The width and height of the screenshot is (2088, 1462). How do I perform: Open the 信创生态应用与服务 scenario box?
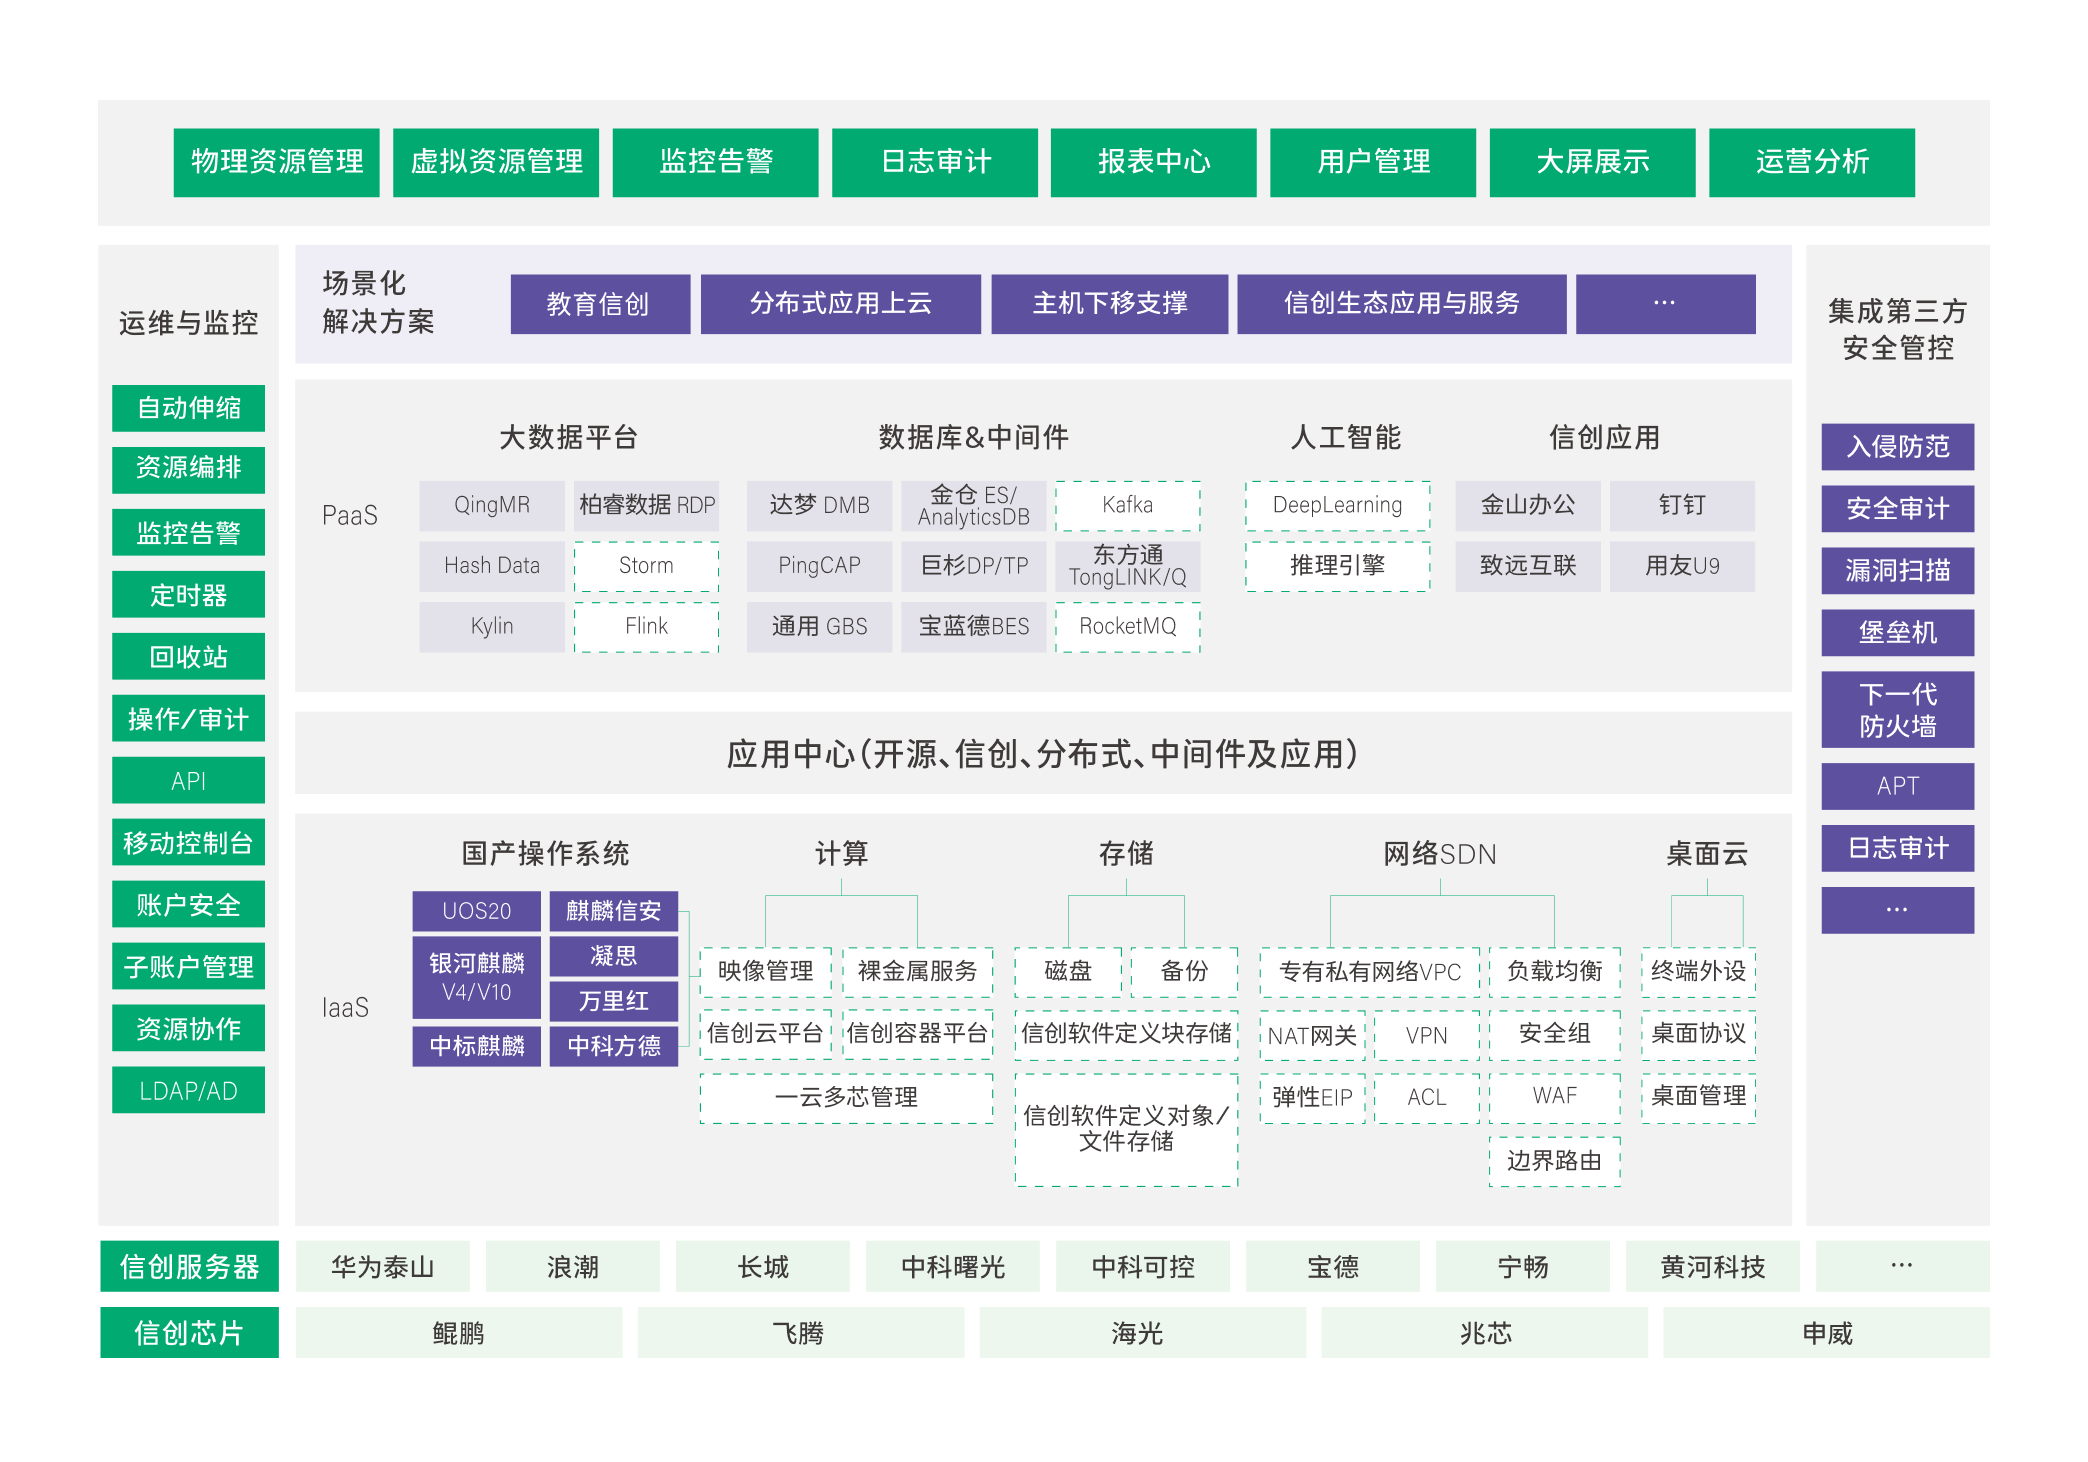(1402, 304)
